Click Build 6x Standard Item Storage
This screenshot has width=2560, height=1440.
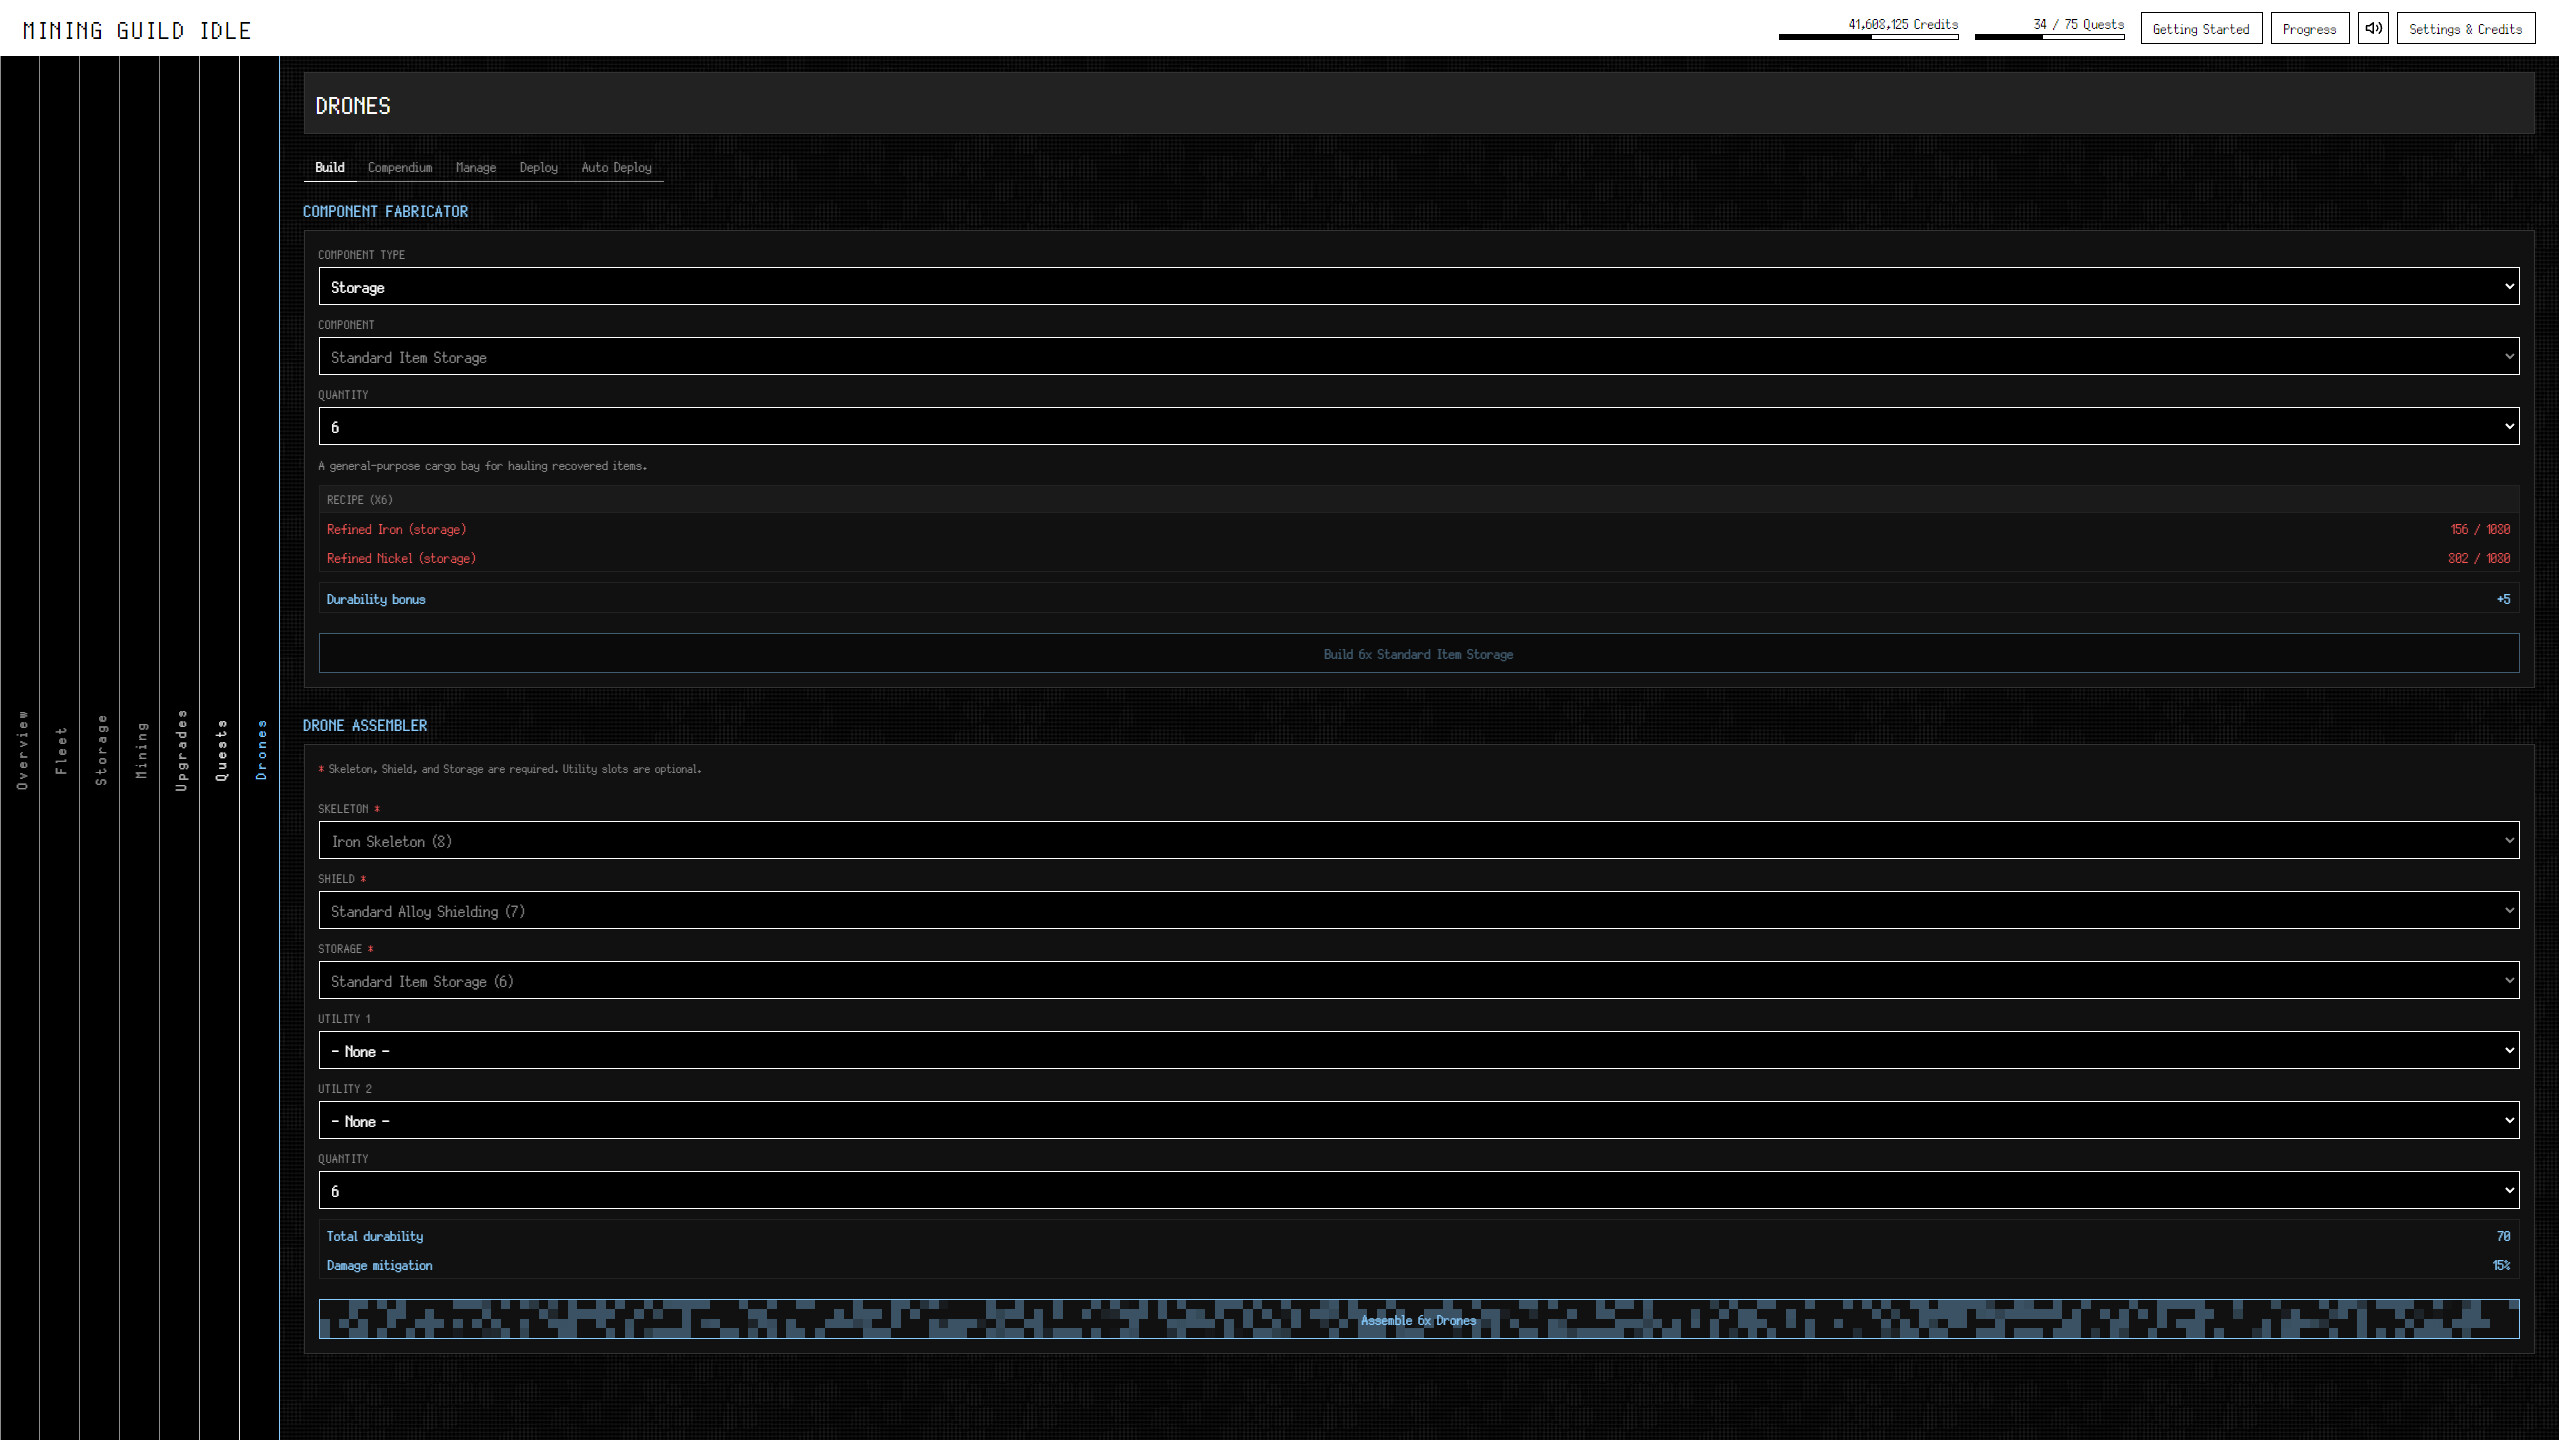point(1418,653)
